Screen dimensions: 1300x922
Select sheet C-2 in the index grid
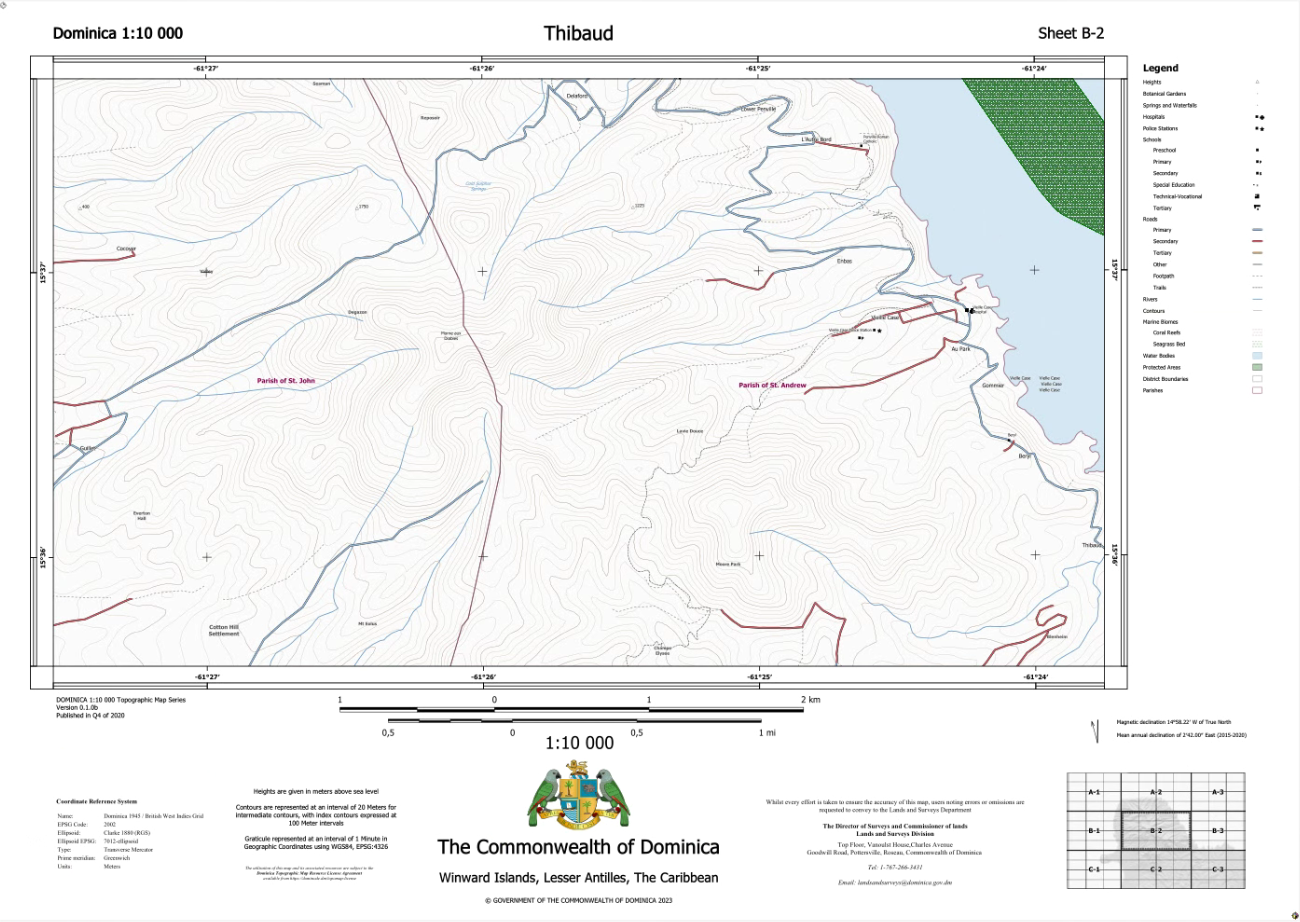[1156, 869]
